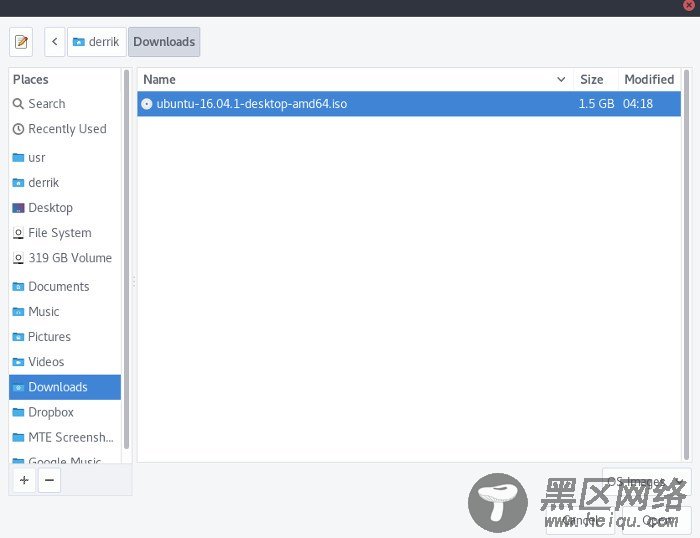Click the Videos folder icon
The height and width of the screenshot is (538, 700).
[18, 362]
